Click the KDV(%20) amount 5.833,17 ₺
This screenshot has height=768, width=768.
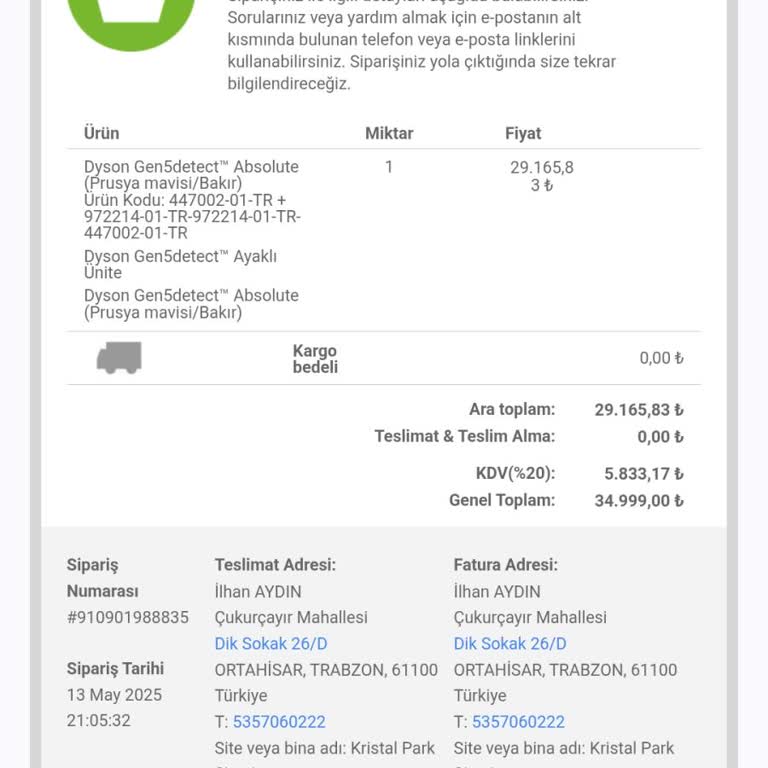click(644, 474)
